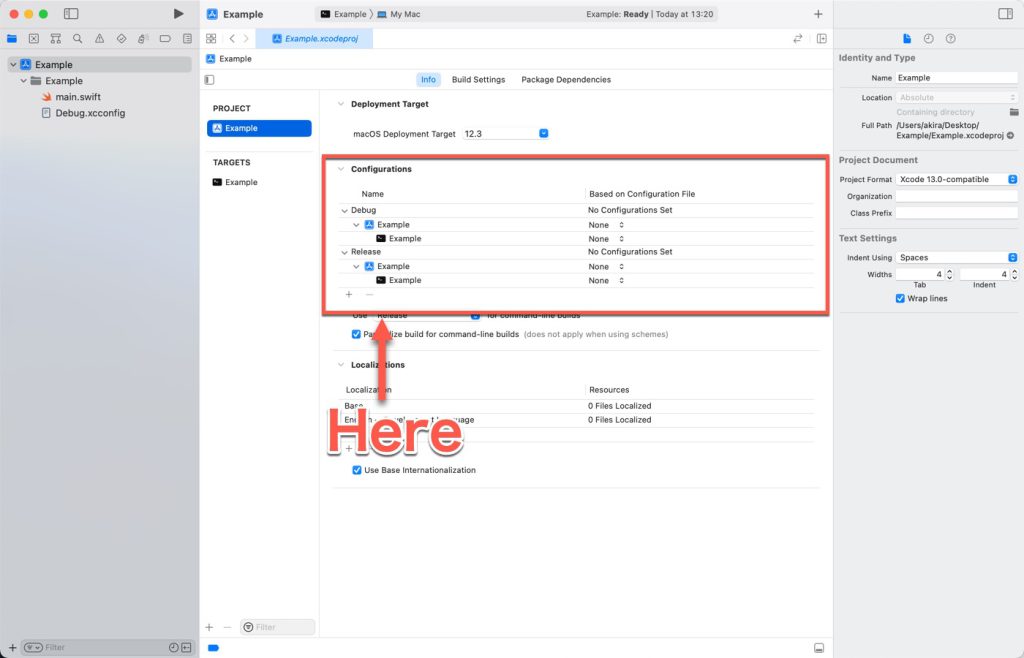Add a target with the plus button

click(209, 627)
